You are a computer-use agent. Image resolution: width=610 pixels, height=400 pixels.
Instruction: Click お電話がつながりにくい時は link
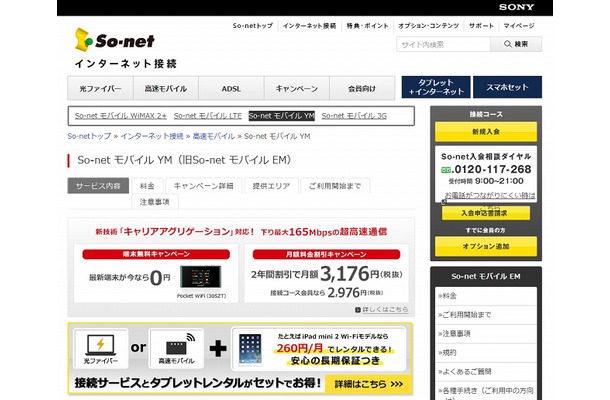coord(490,195)
